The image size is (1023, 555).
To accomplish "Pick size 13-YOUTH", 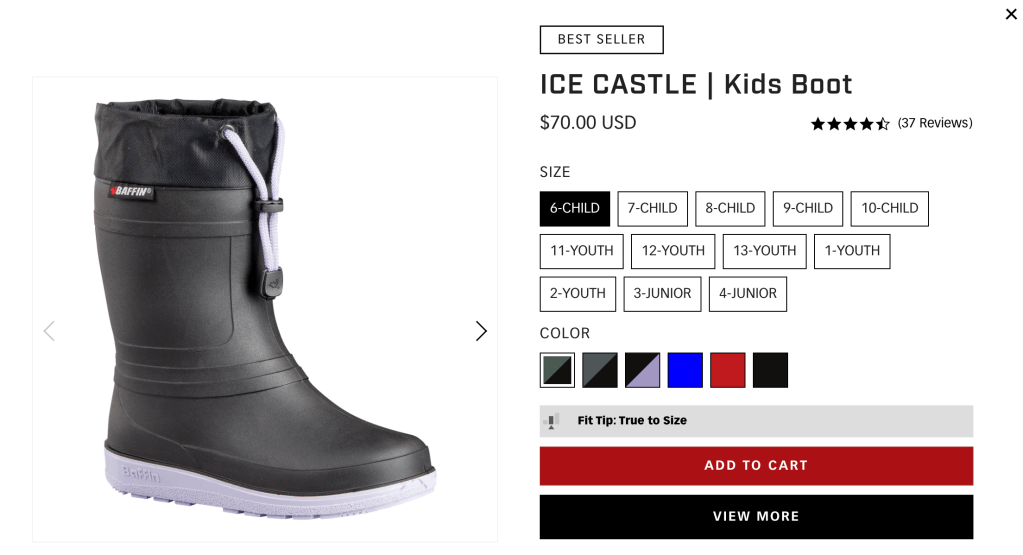I will click(x=764, y=251).
